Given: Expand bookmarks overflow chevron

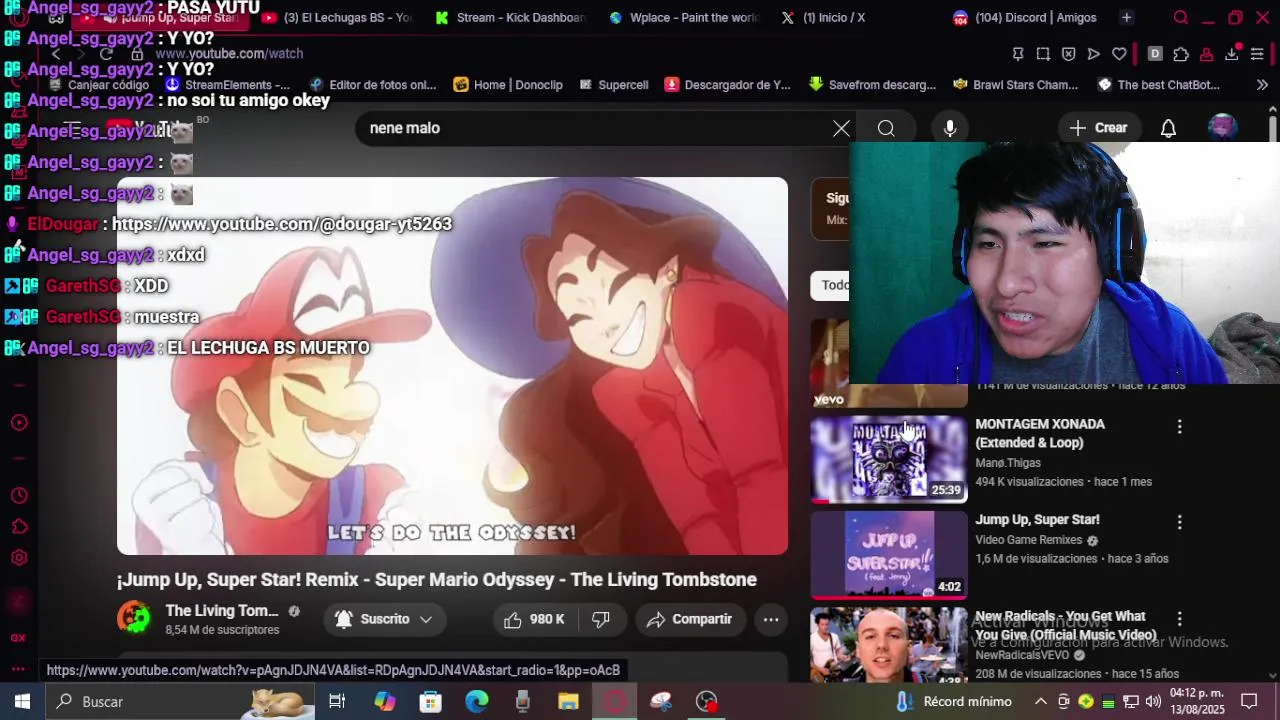Looking at the screenshot, I should pyautogui.click(x=1262, y=85).
